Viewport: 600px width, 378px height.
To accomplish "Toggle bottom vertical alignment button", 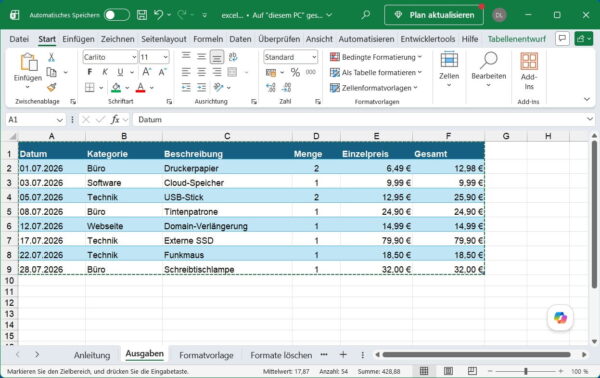I will pyautogui.click(x=217, y=57).
